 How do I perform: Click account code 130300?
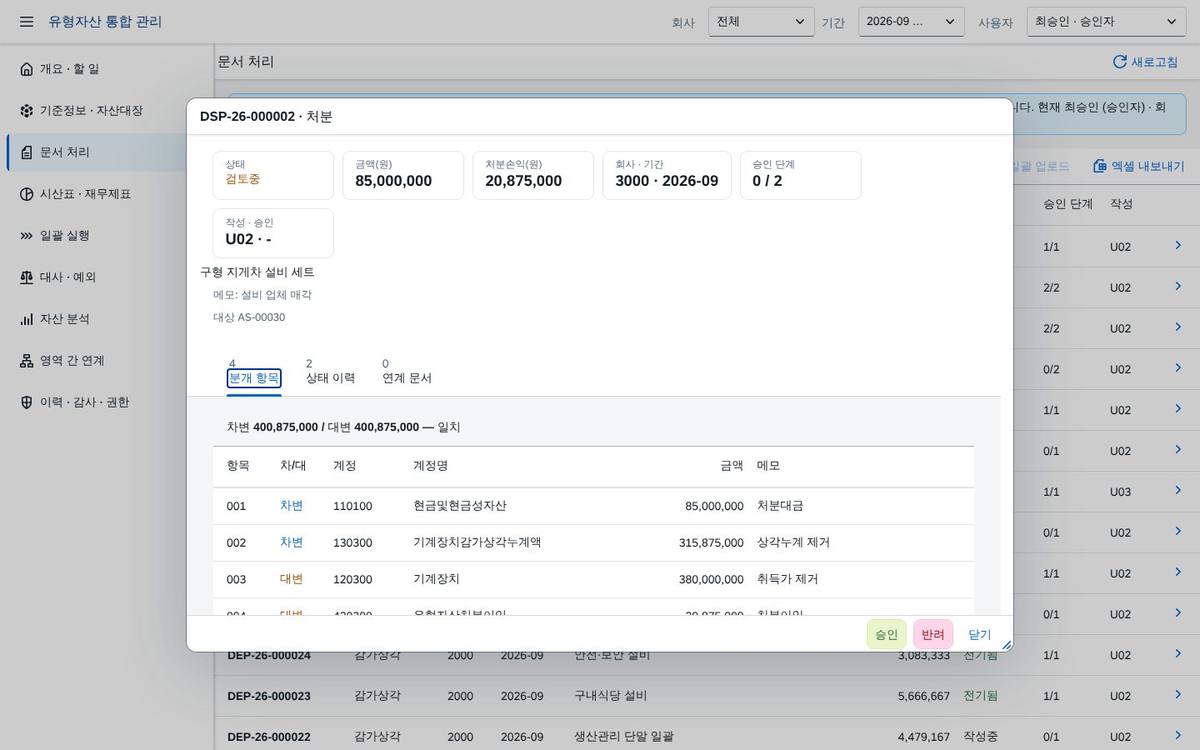353,543
